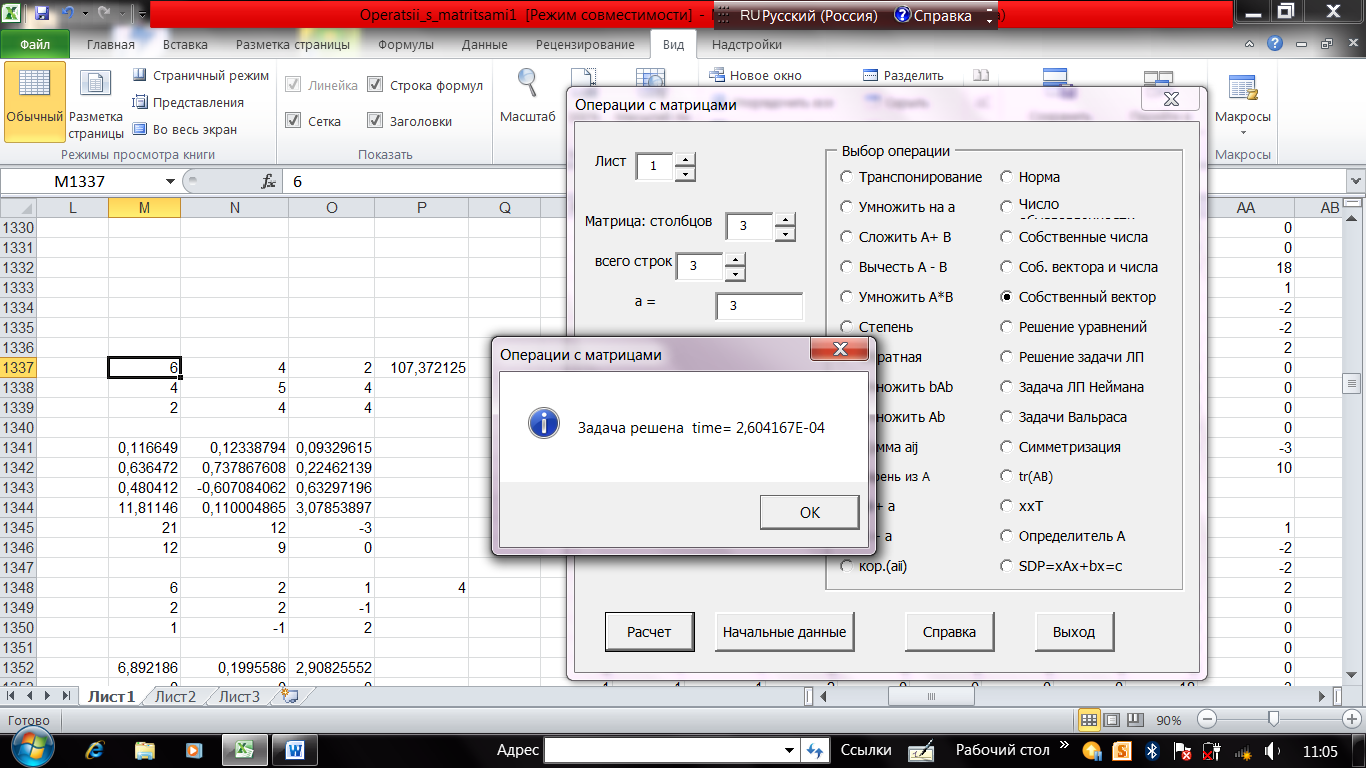Open the Файл tab
Viewport: 1366px width, 768px height.
click(x=35, y=44)
